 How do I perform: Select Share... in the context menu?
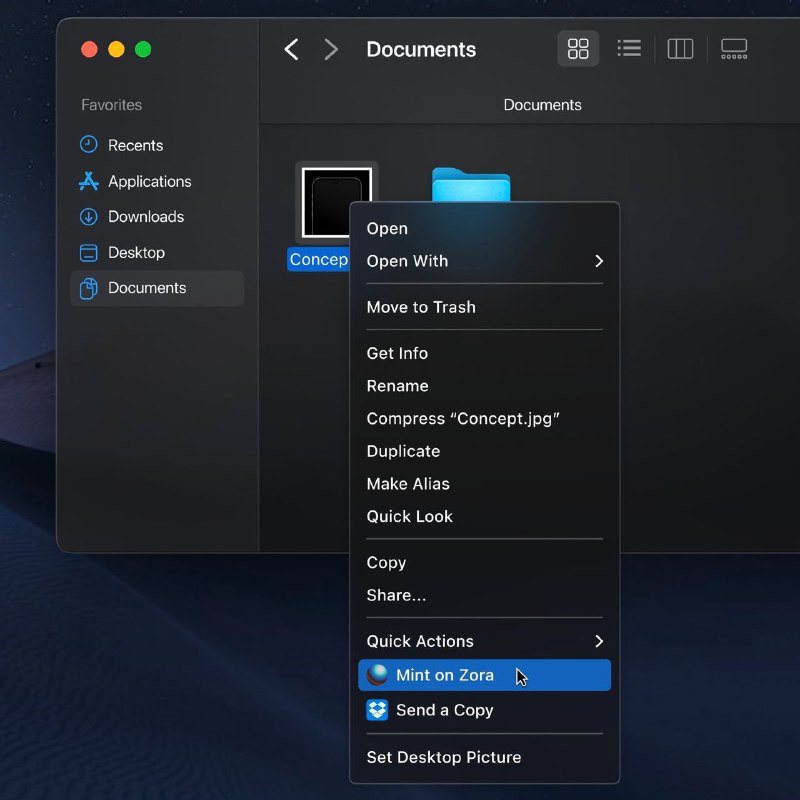484,595
